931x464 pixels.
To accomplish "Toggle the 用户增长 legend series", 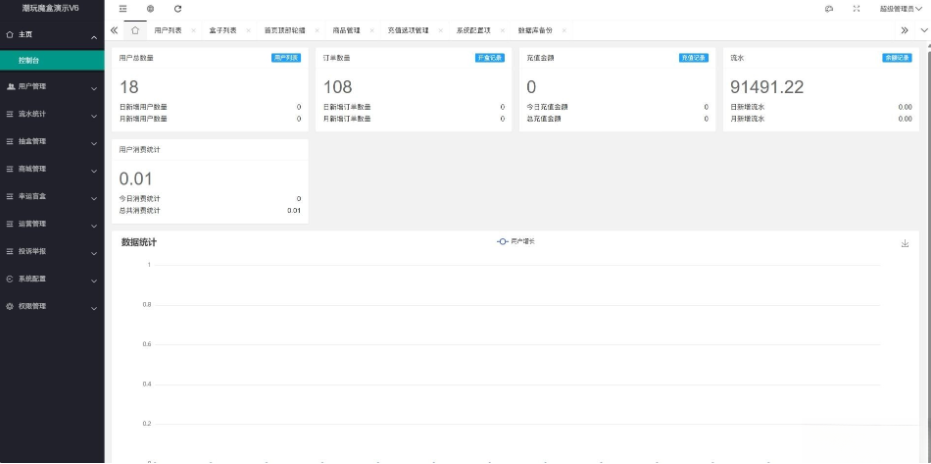I will coord(516,241).
